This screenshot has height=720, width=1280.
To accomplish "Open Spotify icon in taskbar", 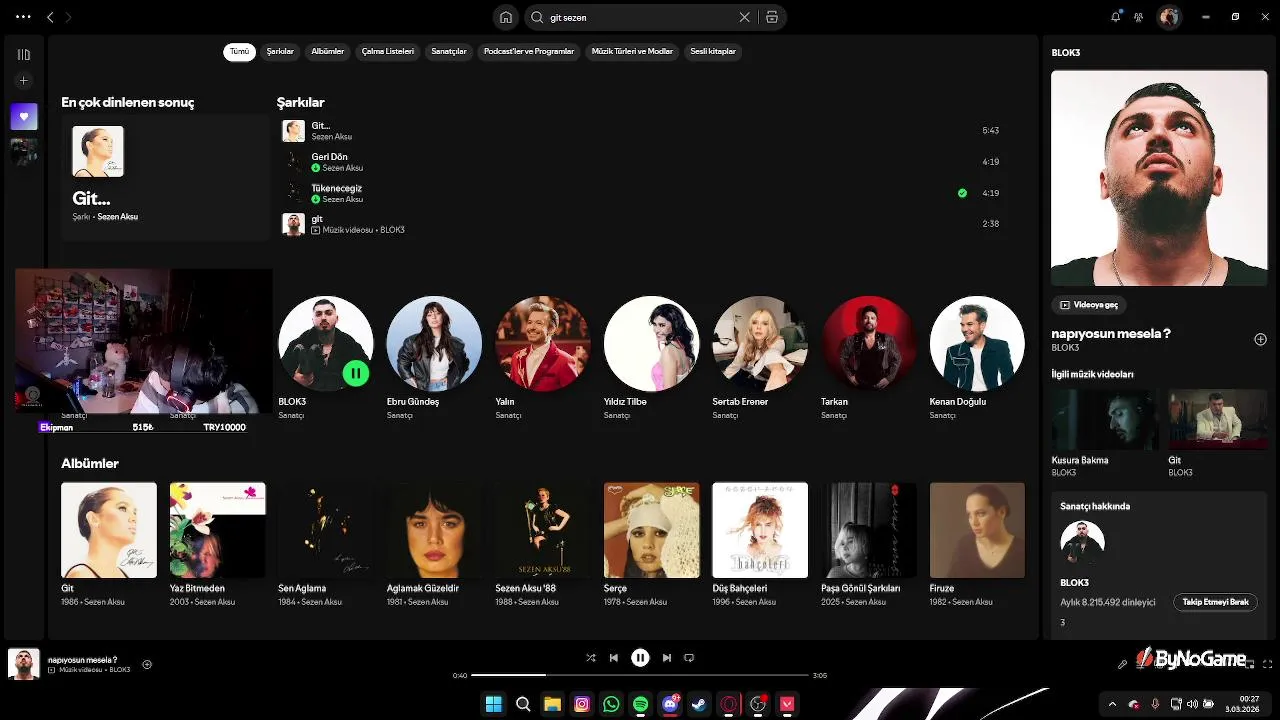I will click(640, 704).
